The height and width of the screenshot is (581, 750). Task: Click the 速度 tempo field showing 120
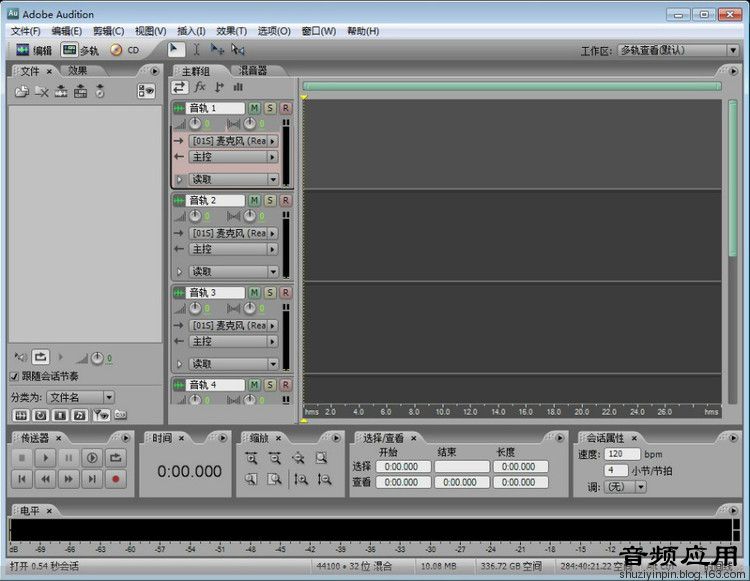[x=621, y=454]
